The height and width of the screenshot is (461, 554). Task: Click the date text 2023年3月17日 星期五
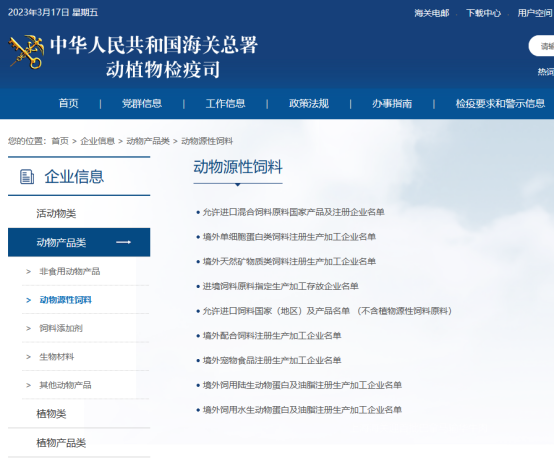(53, 12)
